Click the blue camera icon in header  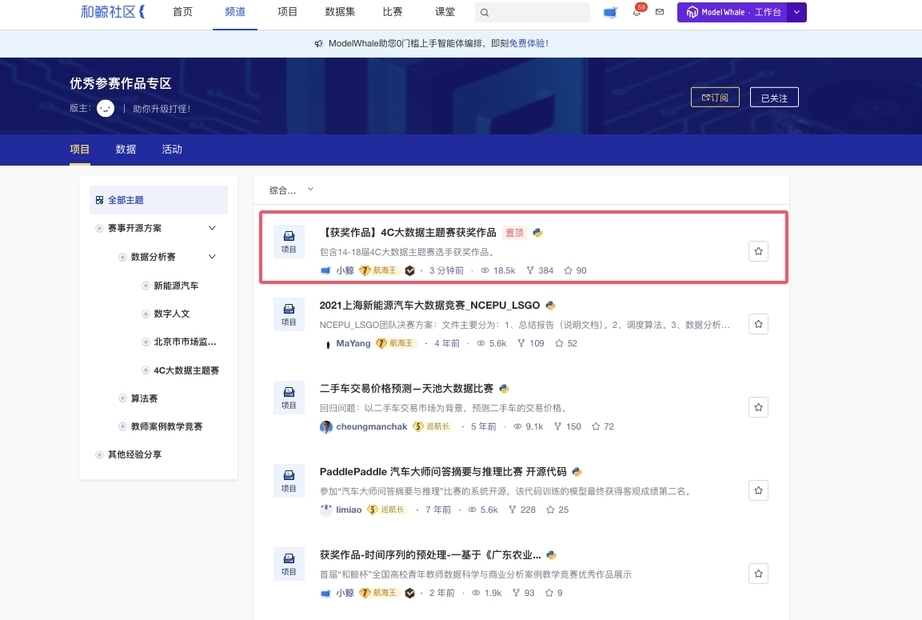tap(610, 13)
